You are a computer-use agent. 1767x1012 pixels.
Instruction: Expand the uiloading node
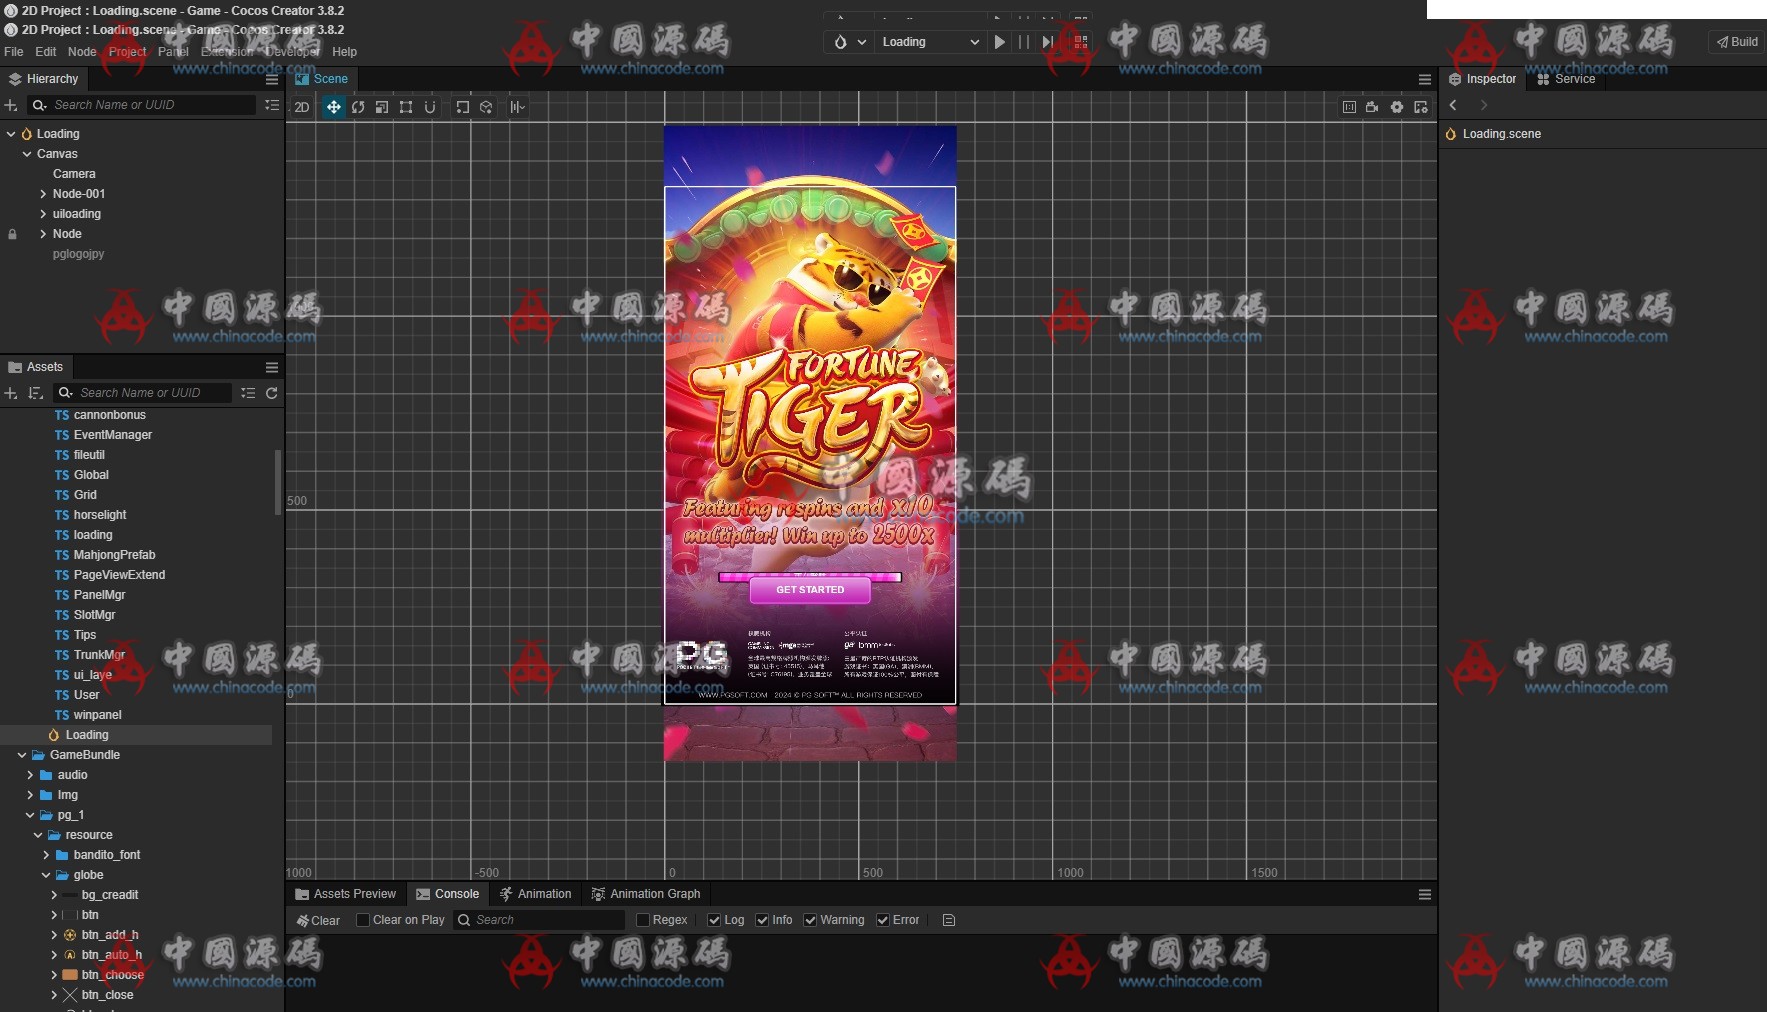click(43, 214)
